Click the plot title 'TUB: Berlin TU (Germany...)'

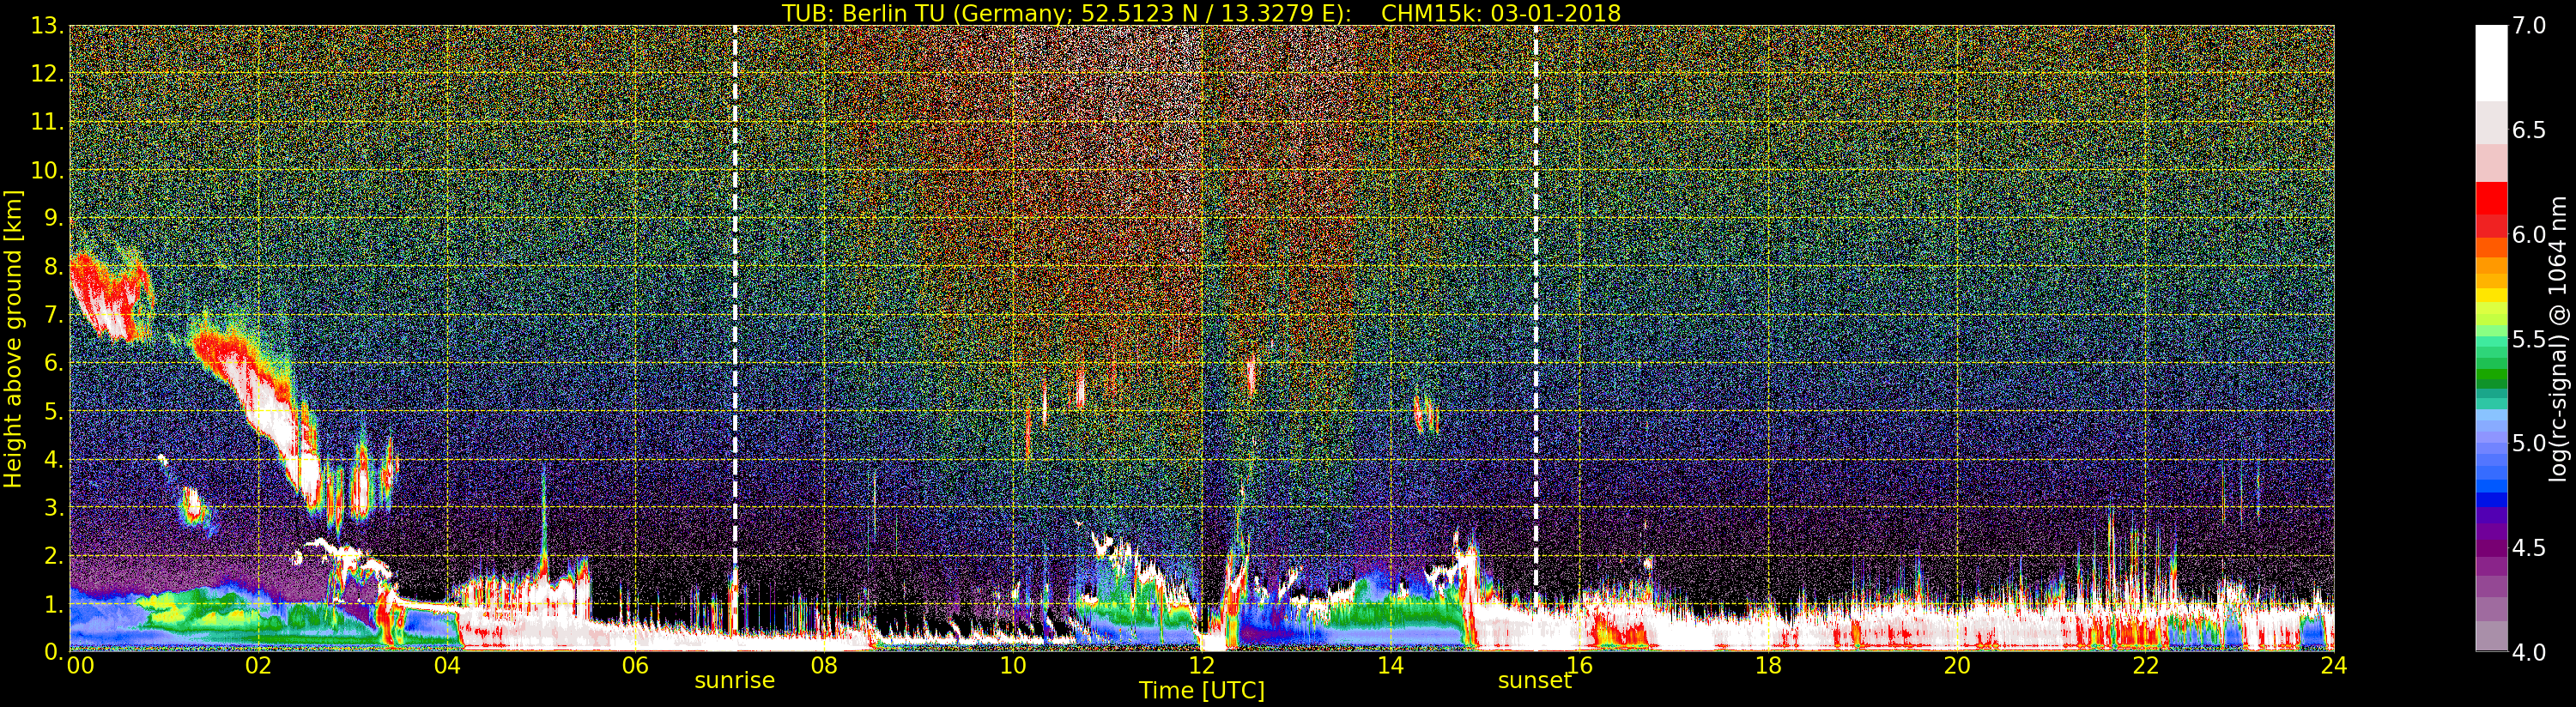pos(1201,13)
